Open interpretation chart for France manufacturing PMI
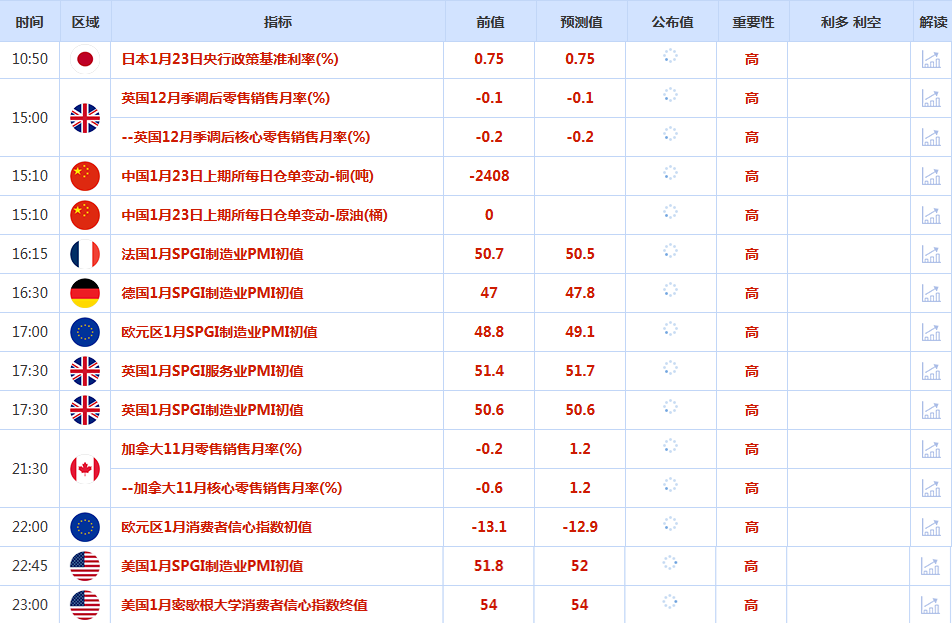 (x=931, y=254)
